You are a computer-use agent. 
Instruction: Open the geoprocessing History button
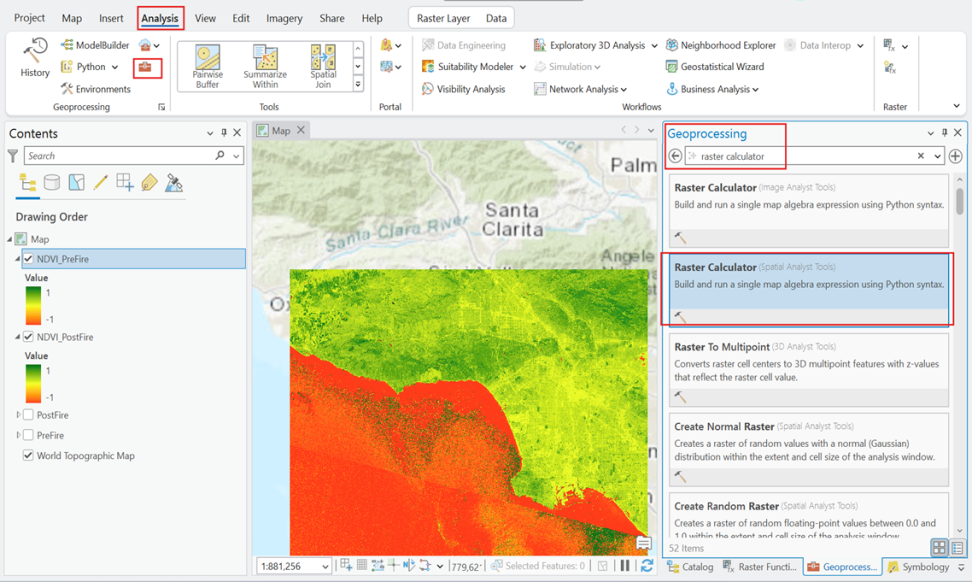(x=35, y=58)
